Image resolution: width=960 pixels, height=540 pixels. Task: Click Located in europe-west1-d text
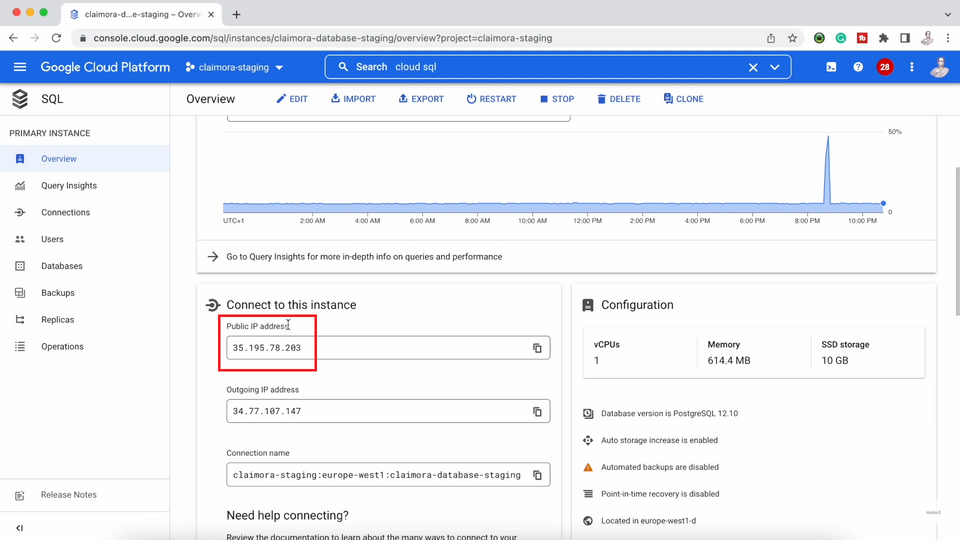(648, 521)
